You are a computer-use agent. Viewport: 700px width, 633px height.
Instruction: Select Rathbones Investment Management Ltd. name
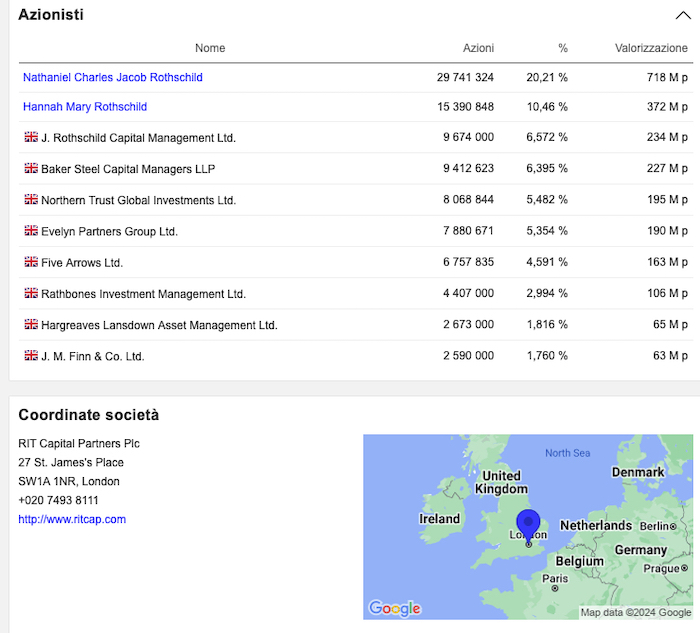point(143,294)
